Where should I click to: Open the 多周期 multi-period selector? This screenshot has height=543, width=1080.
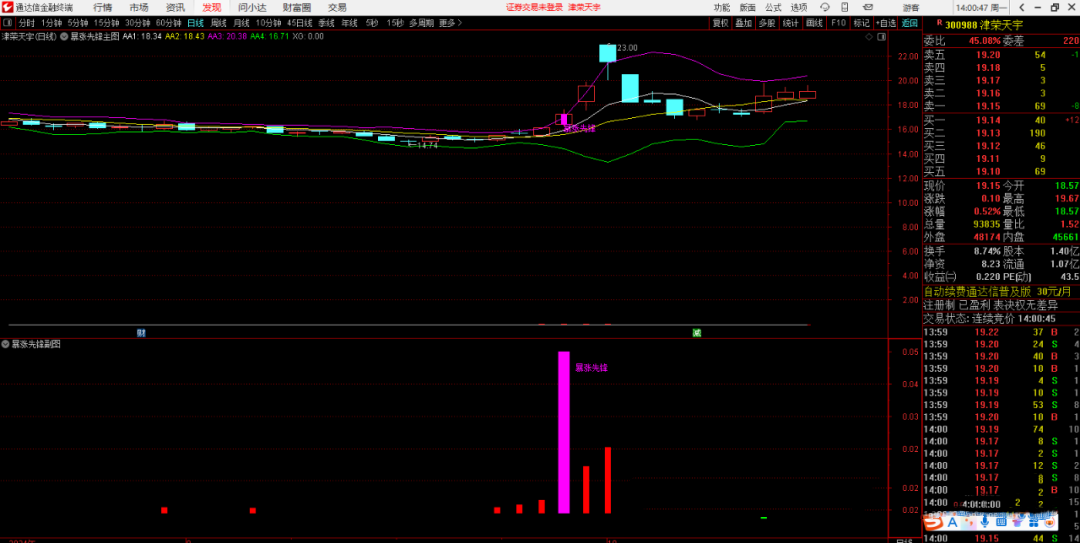(x=422, y=22)
